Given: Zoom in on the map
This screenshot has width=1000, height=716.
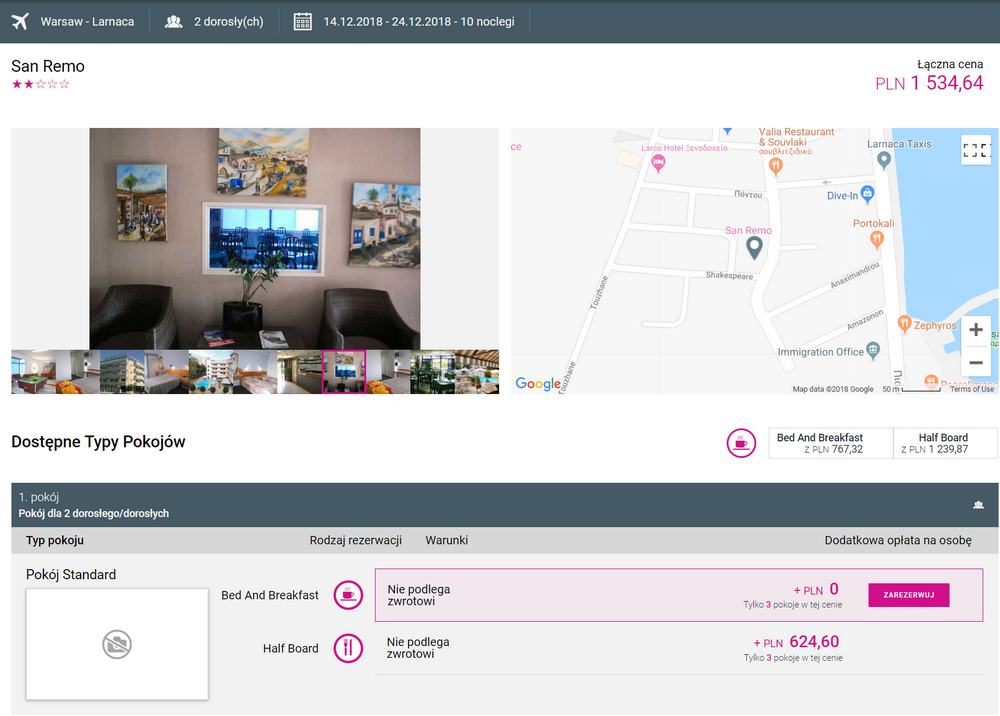Looking at the screenshot, I should coord(975,330).
